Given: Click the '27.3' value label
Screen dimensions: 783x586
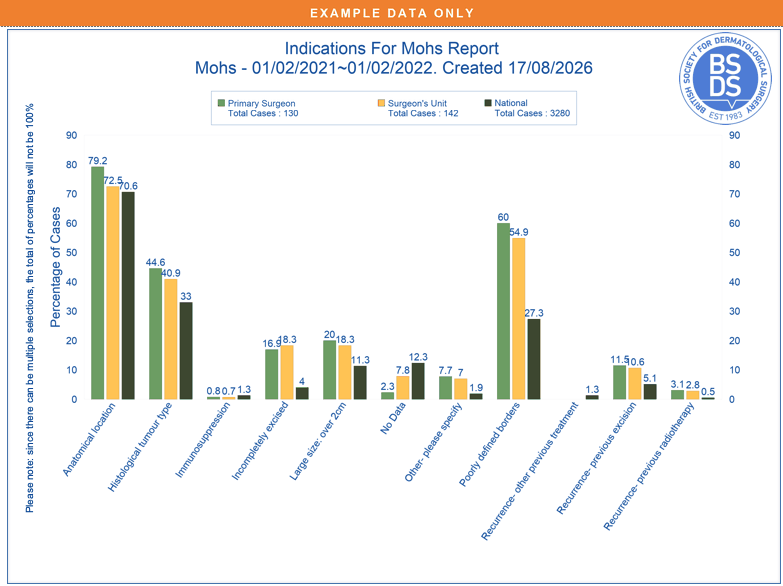Looking at the screenshot, I should tap(534, 313).
